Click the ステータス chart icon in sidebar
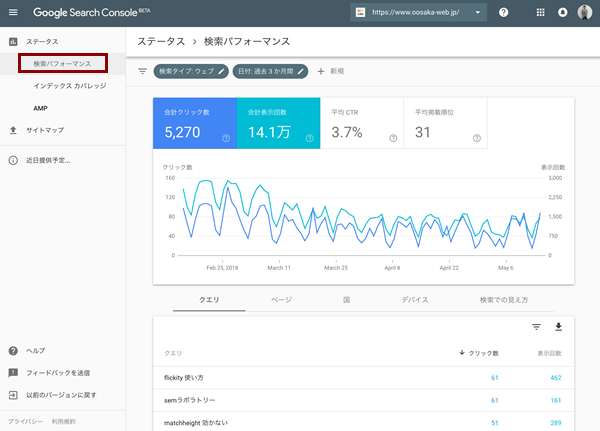The height and width of the screenshot is (431, 600). click(13, 41)
